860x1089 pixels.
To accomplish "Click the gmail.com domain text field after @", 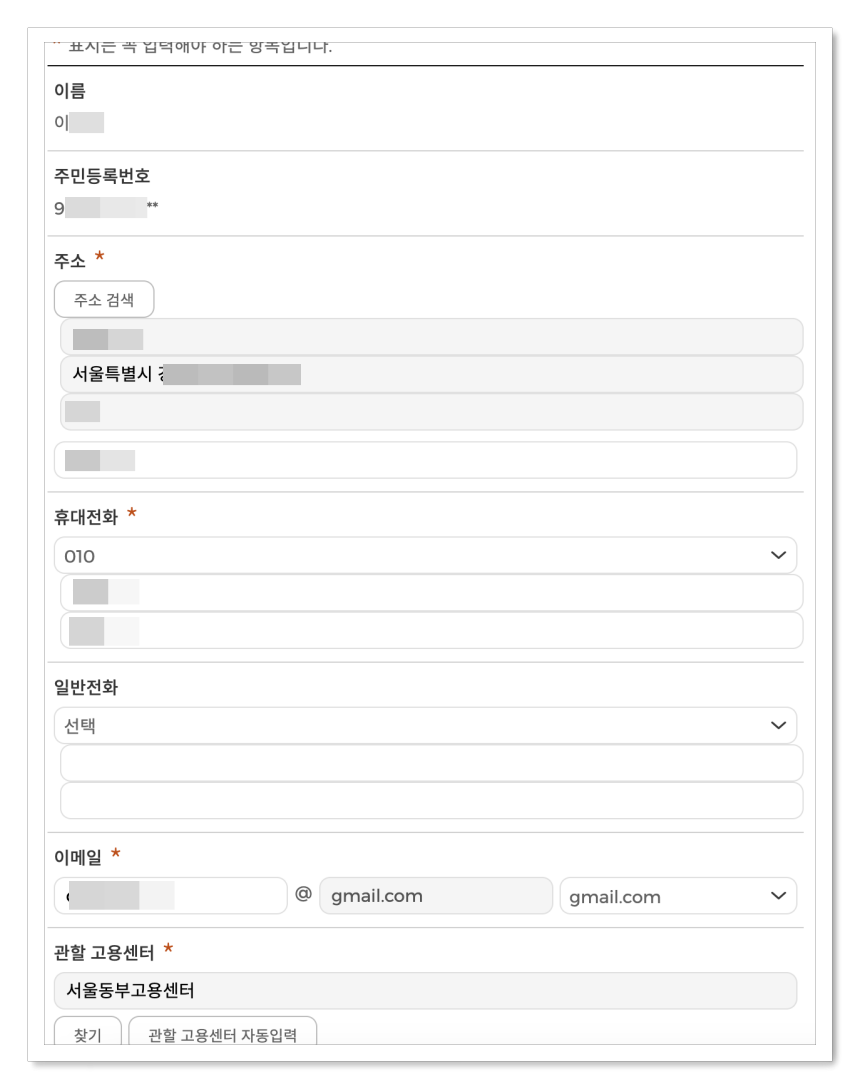I will pyautogui.click(x=436, y=896).
